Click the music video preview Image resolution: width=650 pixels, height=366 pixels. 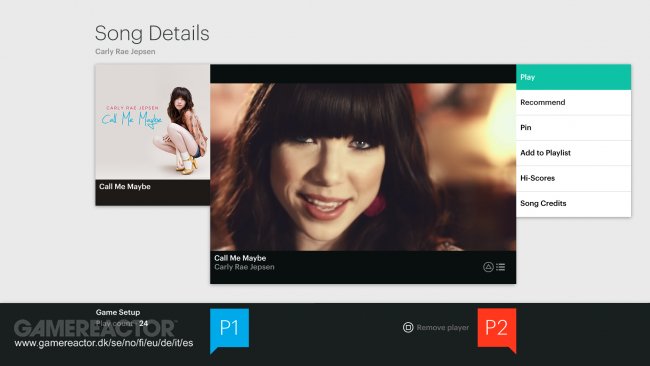coord(363,167)
